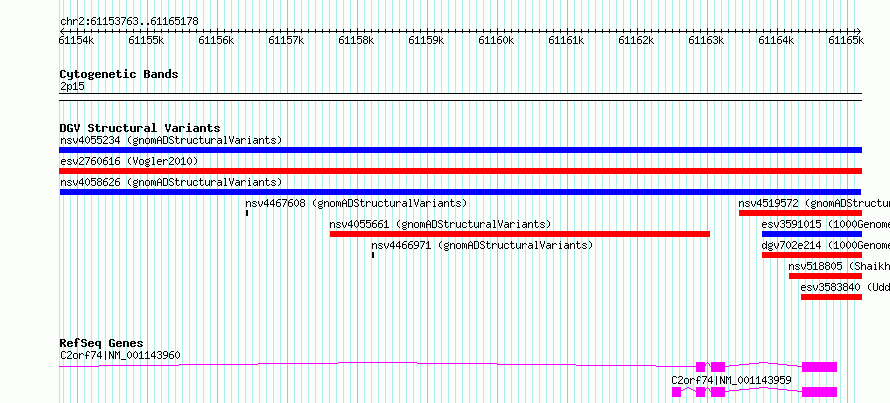Screen dimensions: 890x403
Task: Click the 61165k ruler tick label
Action: point(846,40)
